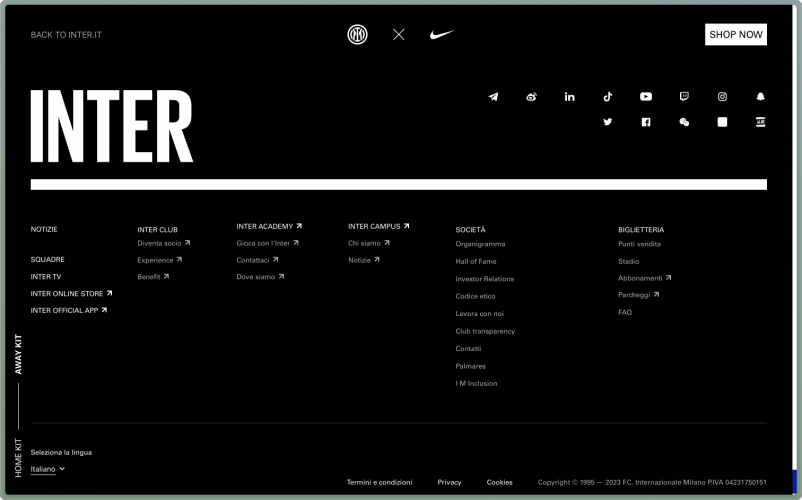Click the Nike swoosh logo

[442, 34]
